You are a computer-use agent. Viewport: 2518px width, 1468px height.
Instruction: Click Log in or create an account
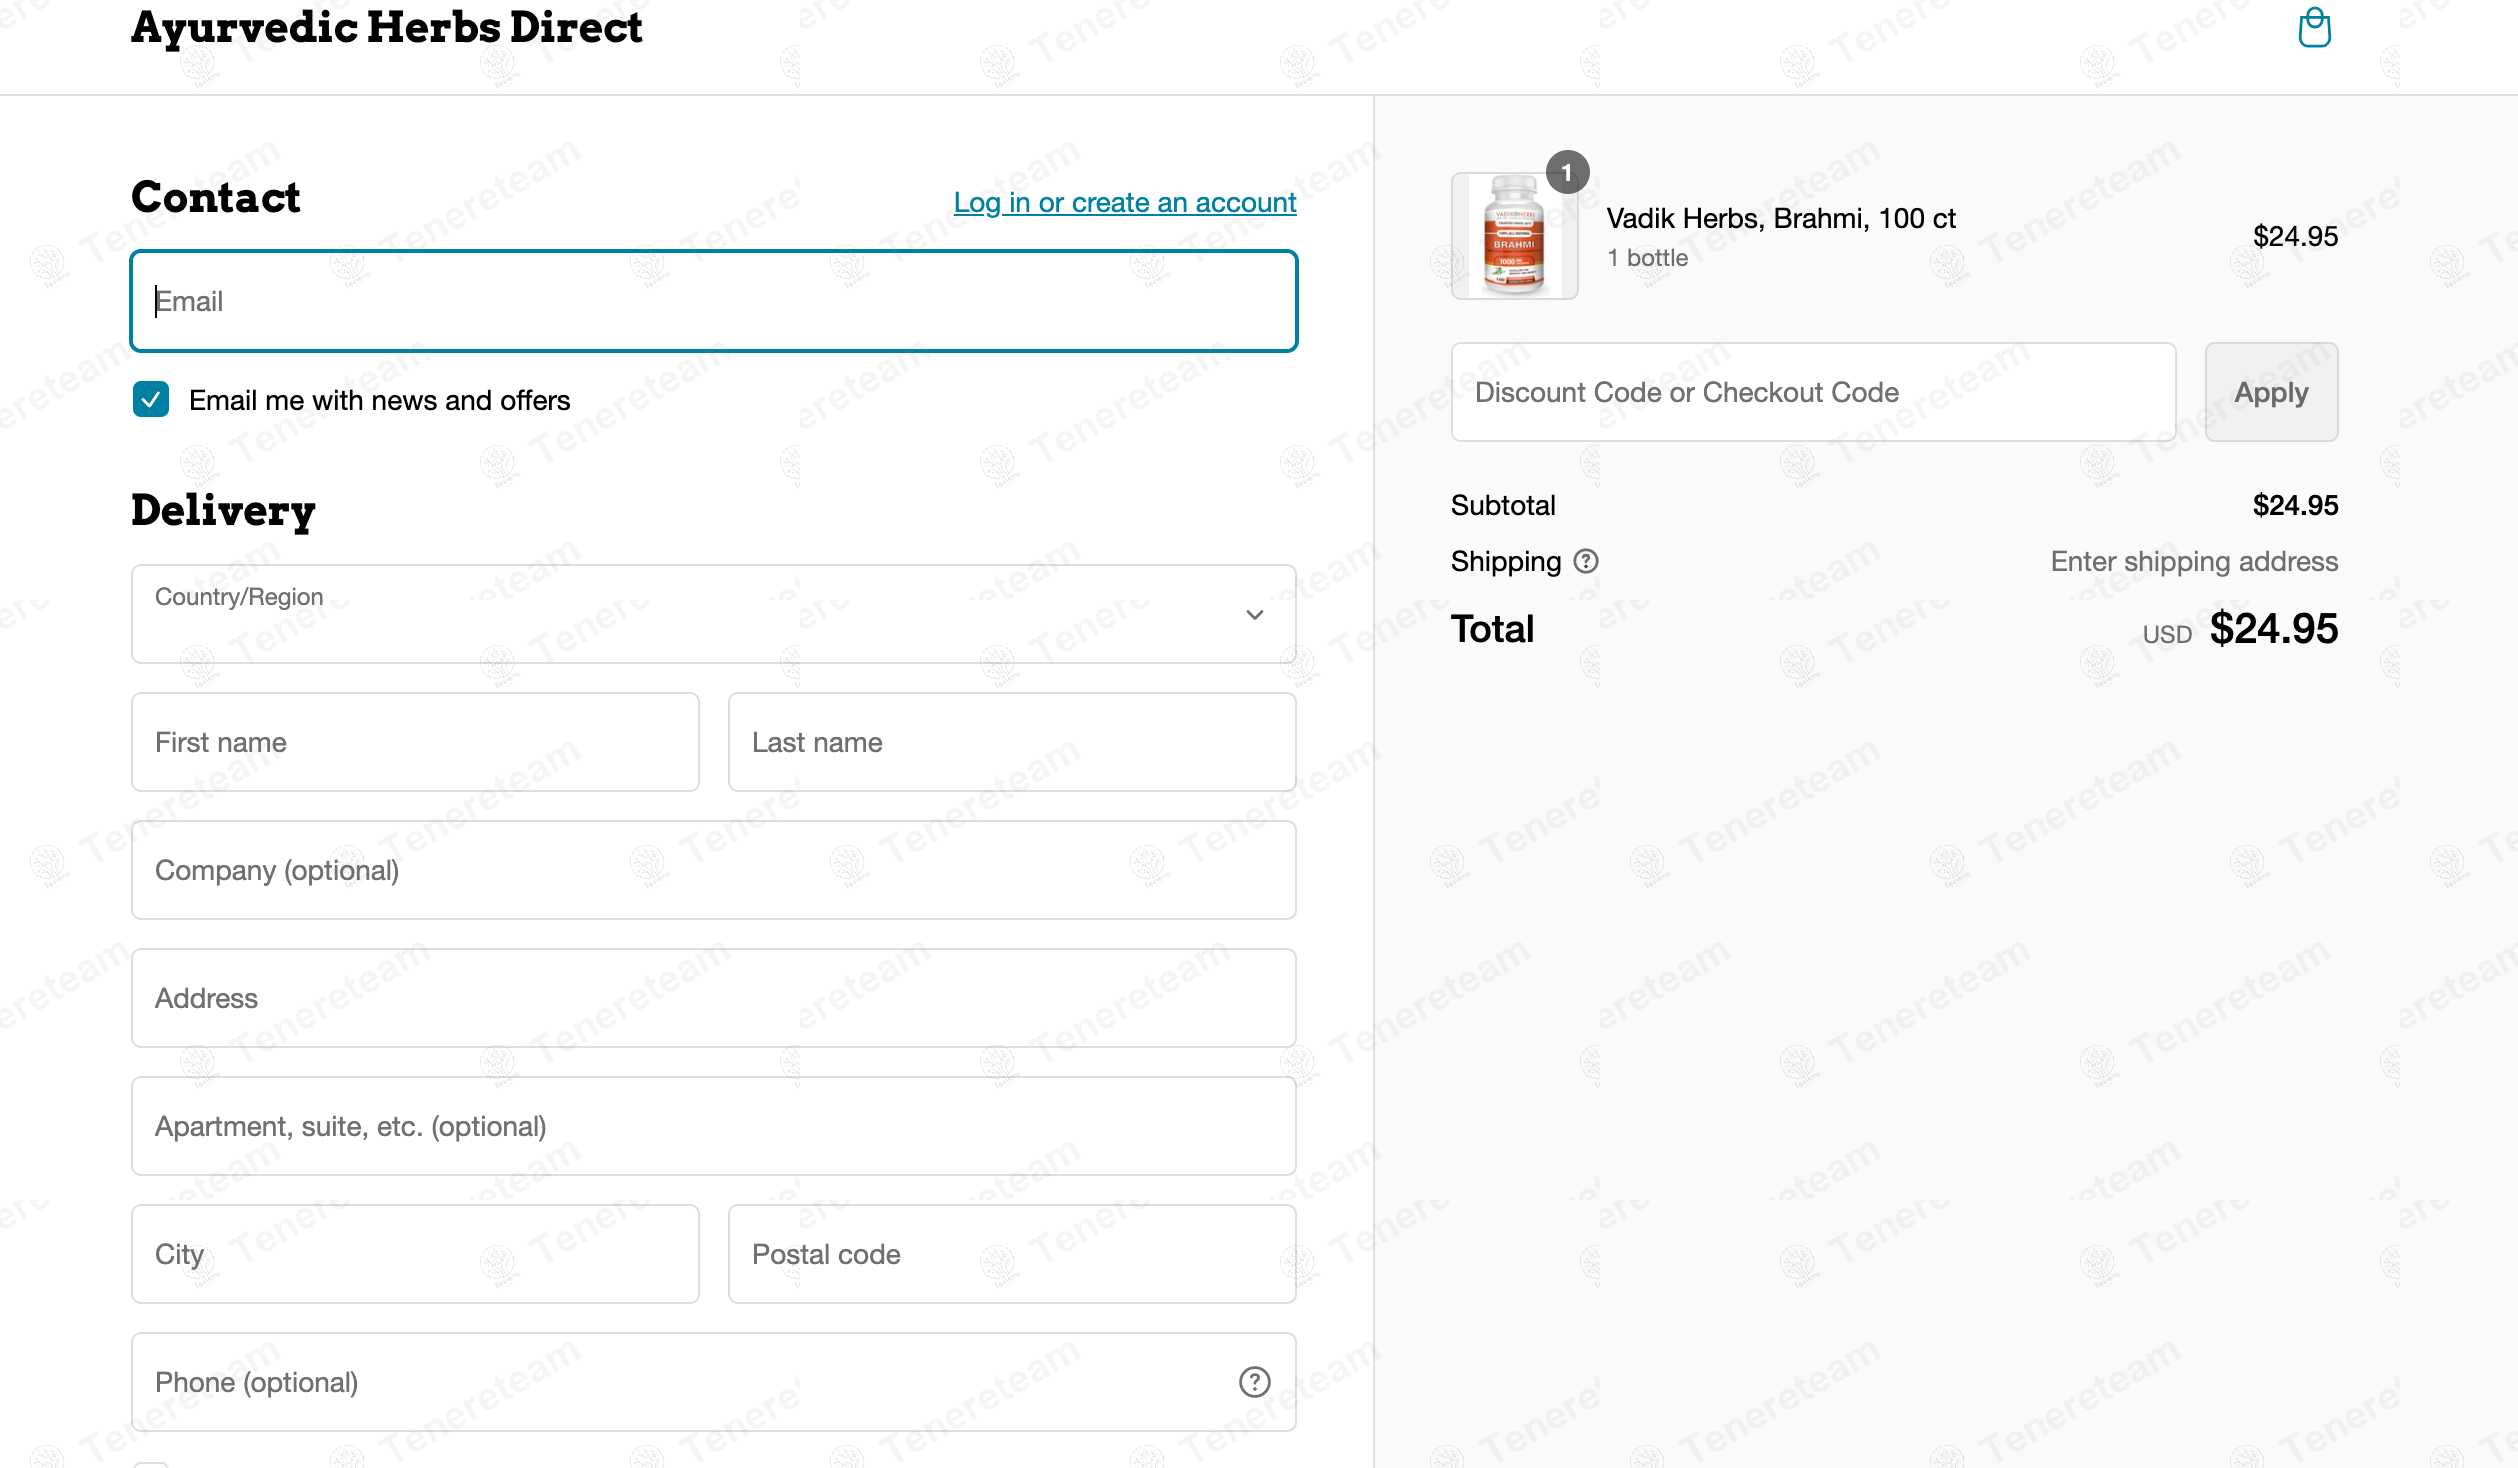tap(1124, 202)
